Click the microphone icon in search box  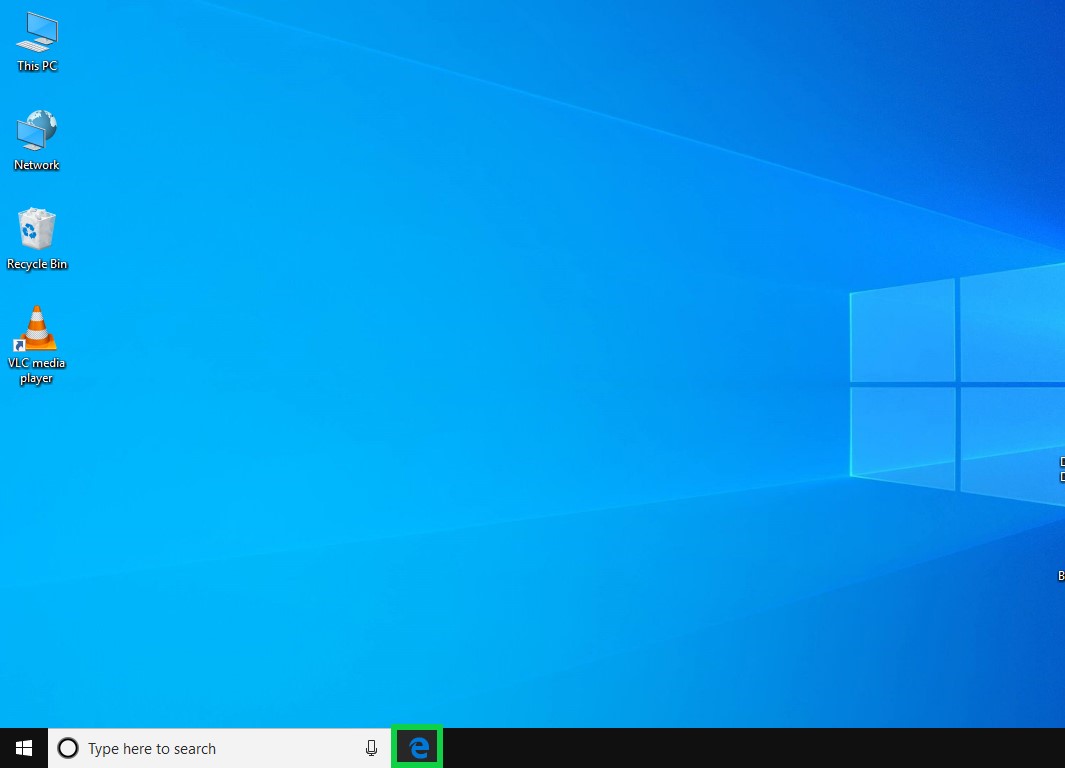[372, 748]
